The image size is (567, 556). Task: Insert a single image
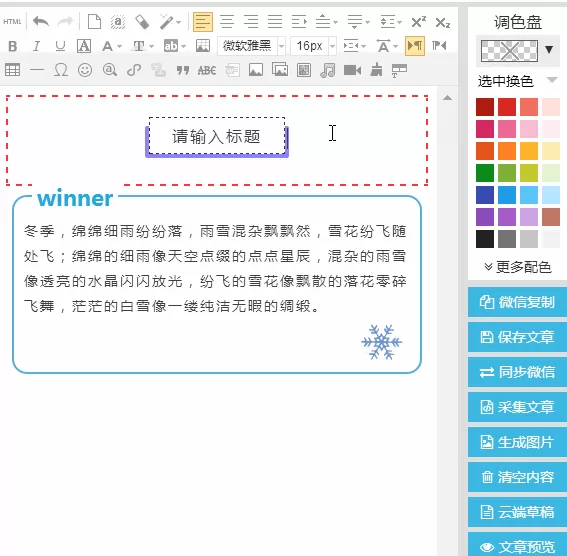pos(256,70)
